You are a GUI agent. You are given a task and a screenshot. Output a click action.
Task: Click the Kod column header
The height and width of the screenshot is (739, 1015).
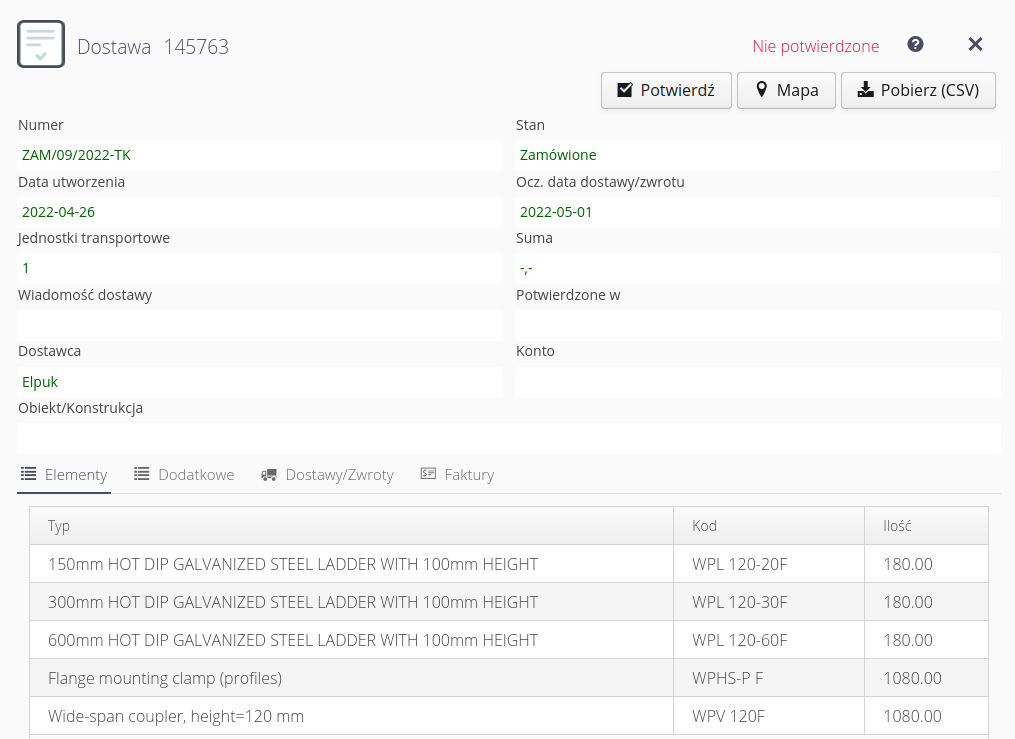(704, 526)
